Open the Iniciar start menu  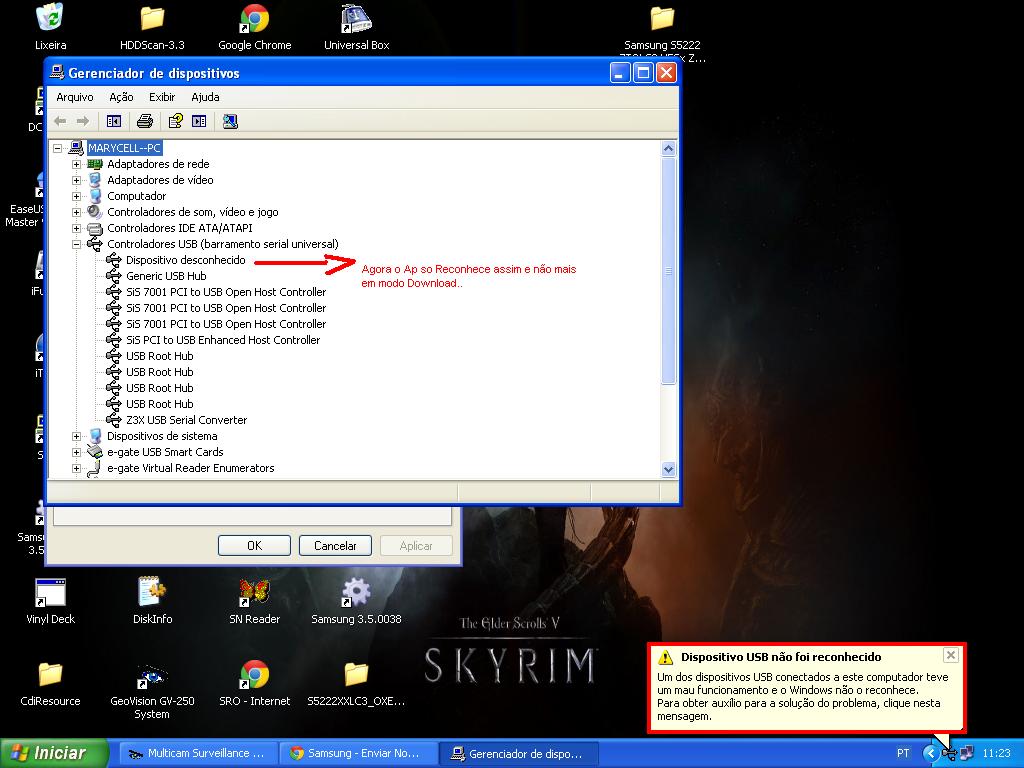click(54, 754)
